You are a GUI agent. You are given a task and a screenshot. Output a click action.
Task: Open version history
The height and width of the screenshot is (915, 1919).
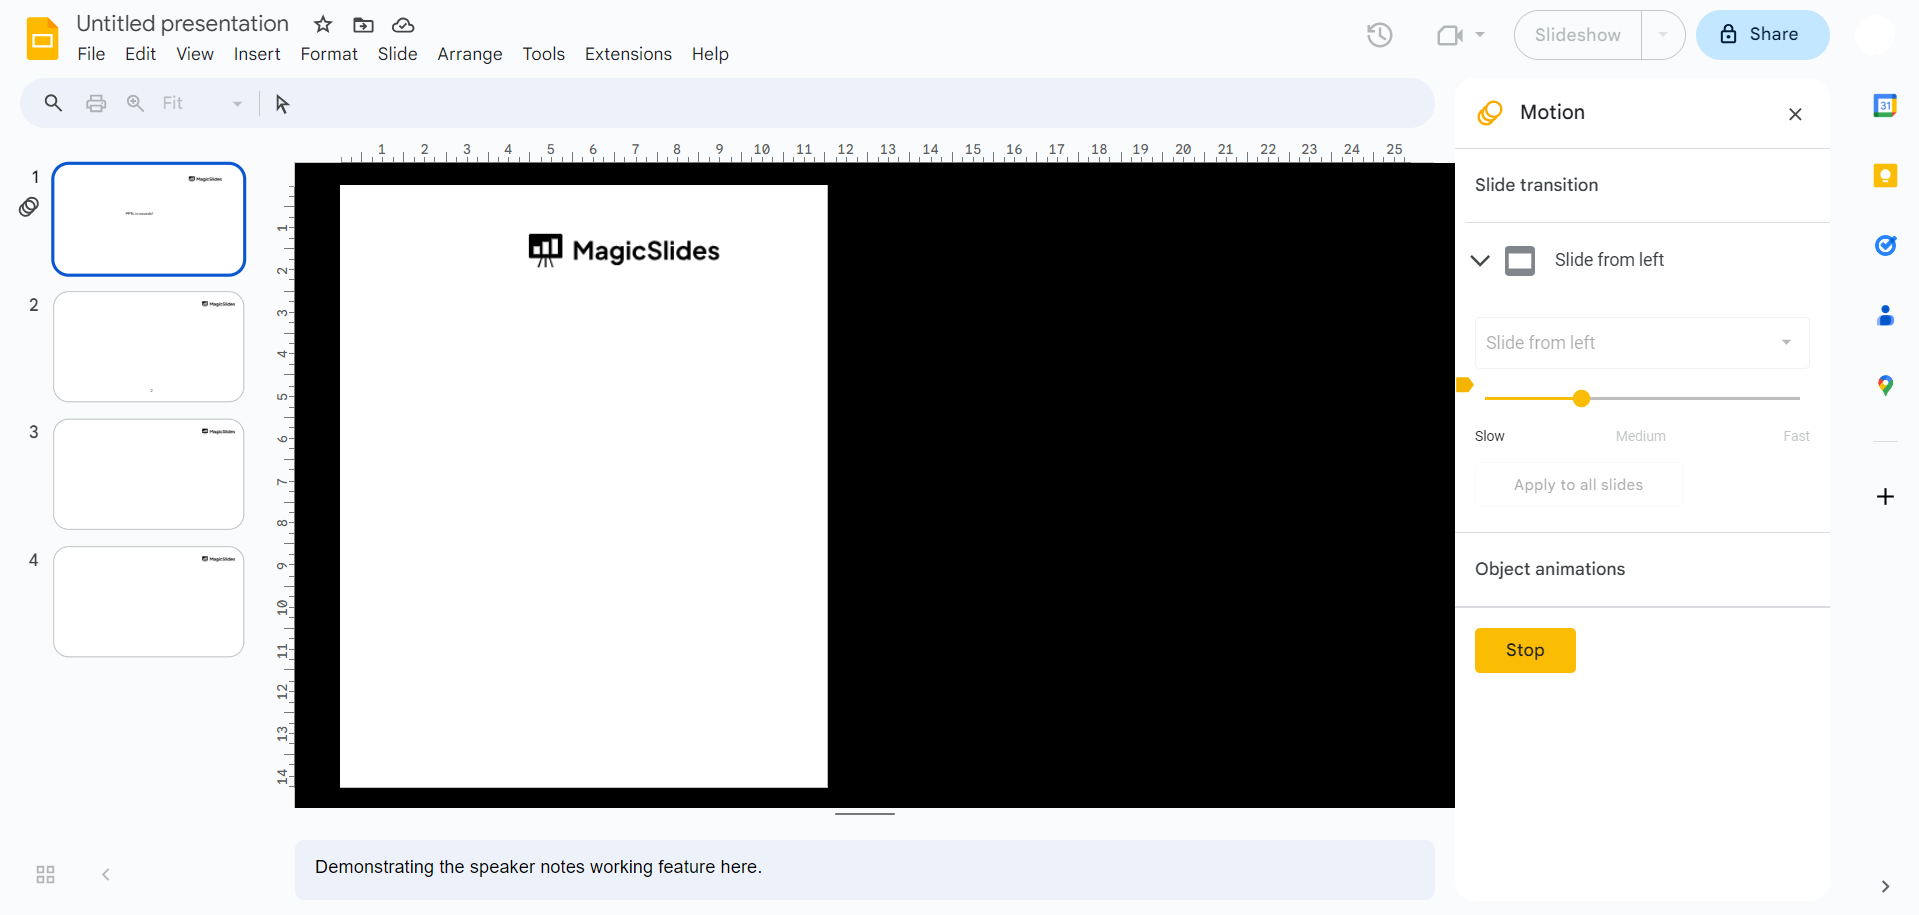click(x=1379, y=34)
